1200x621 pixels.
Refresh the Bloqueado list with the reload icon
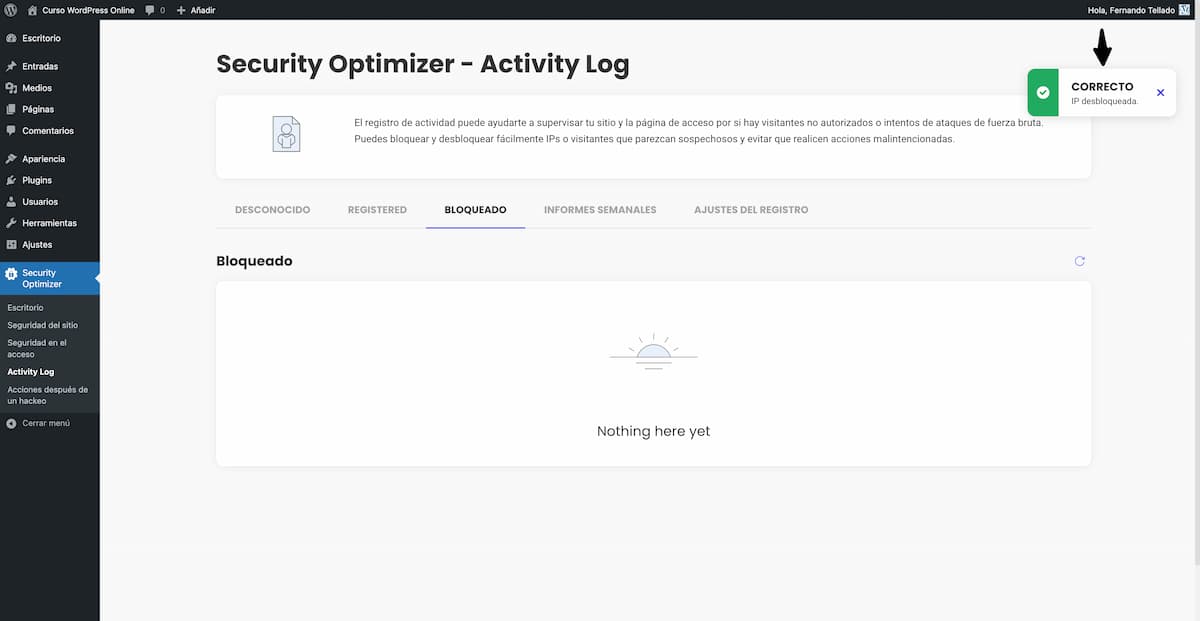1079,261
